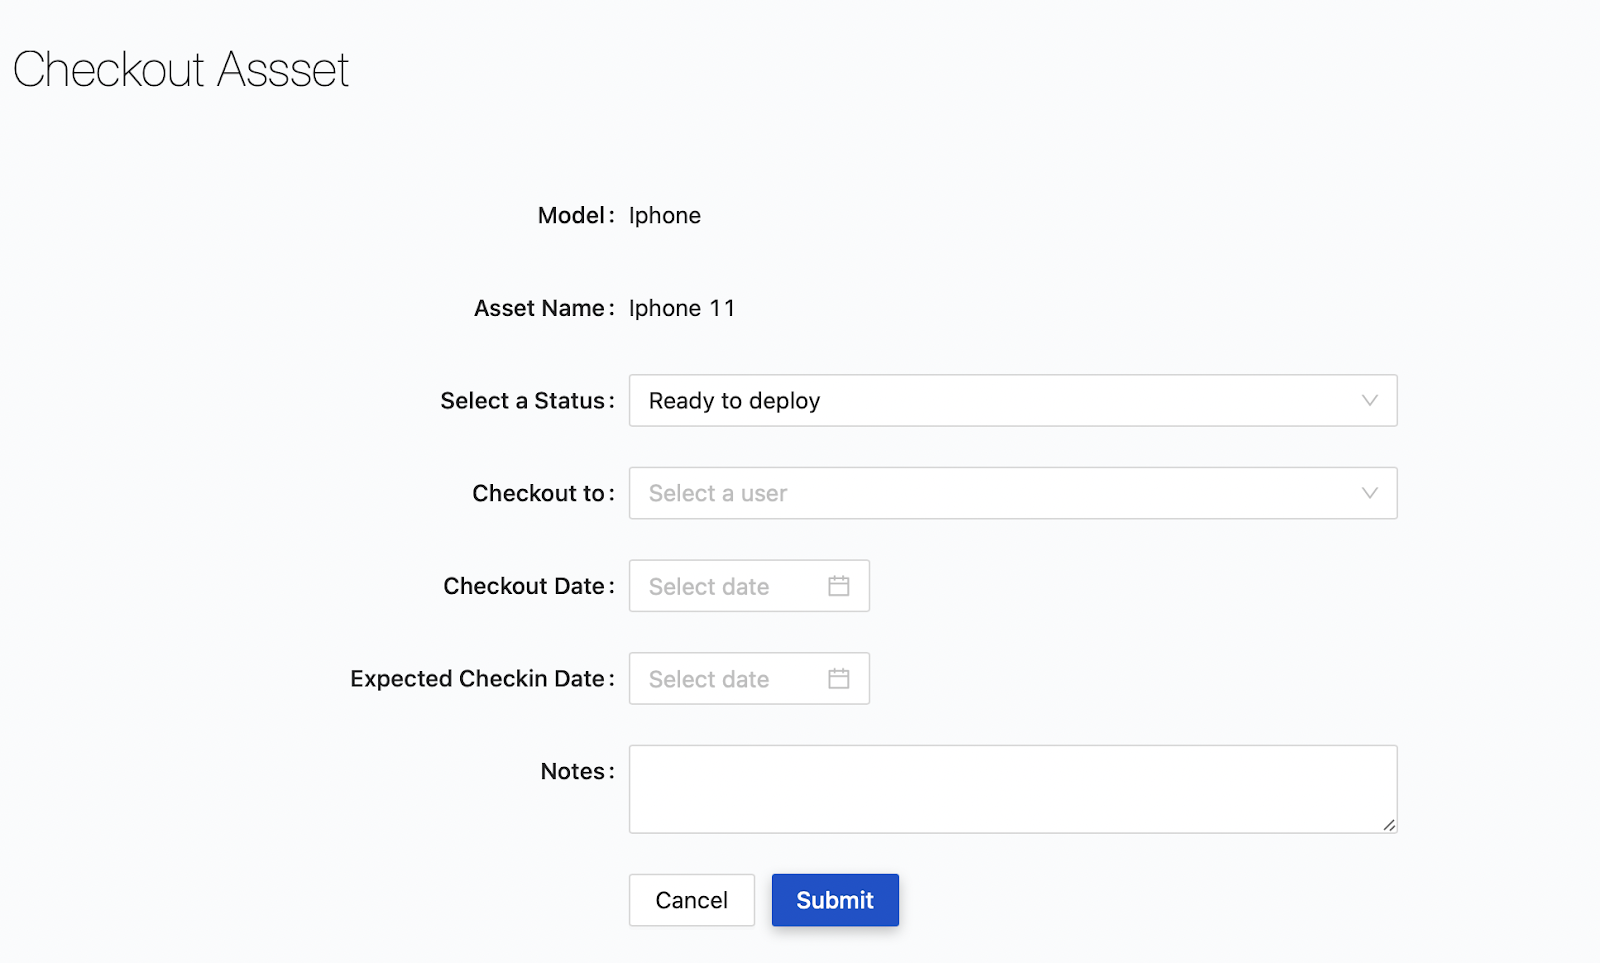Click the Model label
Viewport: 1600px width, 963px height.
pyautogui.click(x=576, y=216)
